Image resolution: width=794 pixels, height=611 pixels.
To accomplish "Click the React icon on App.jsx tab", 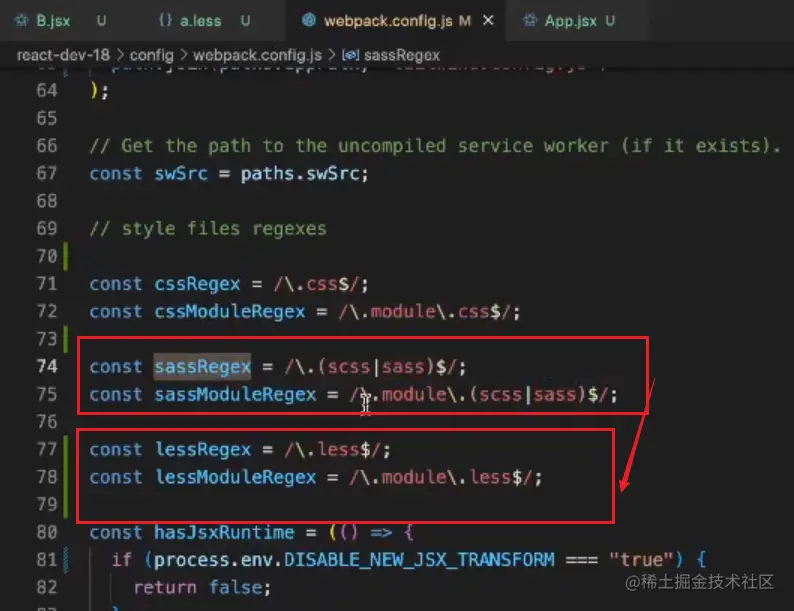I will point(530,20).
